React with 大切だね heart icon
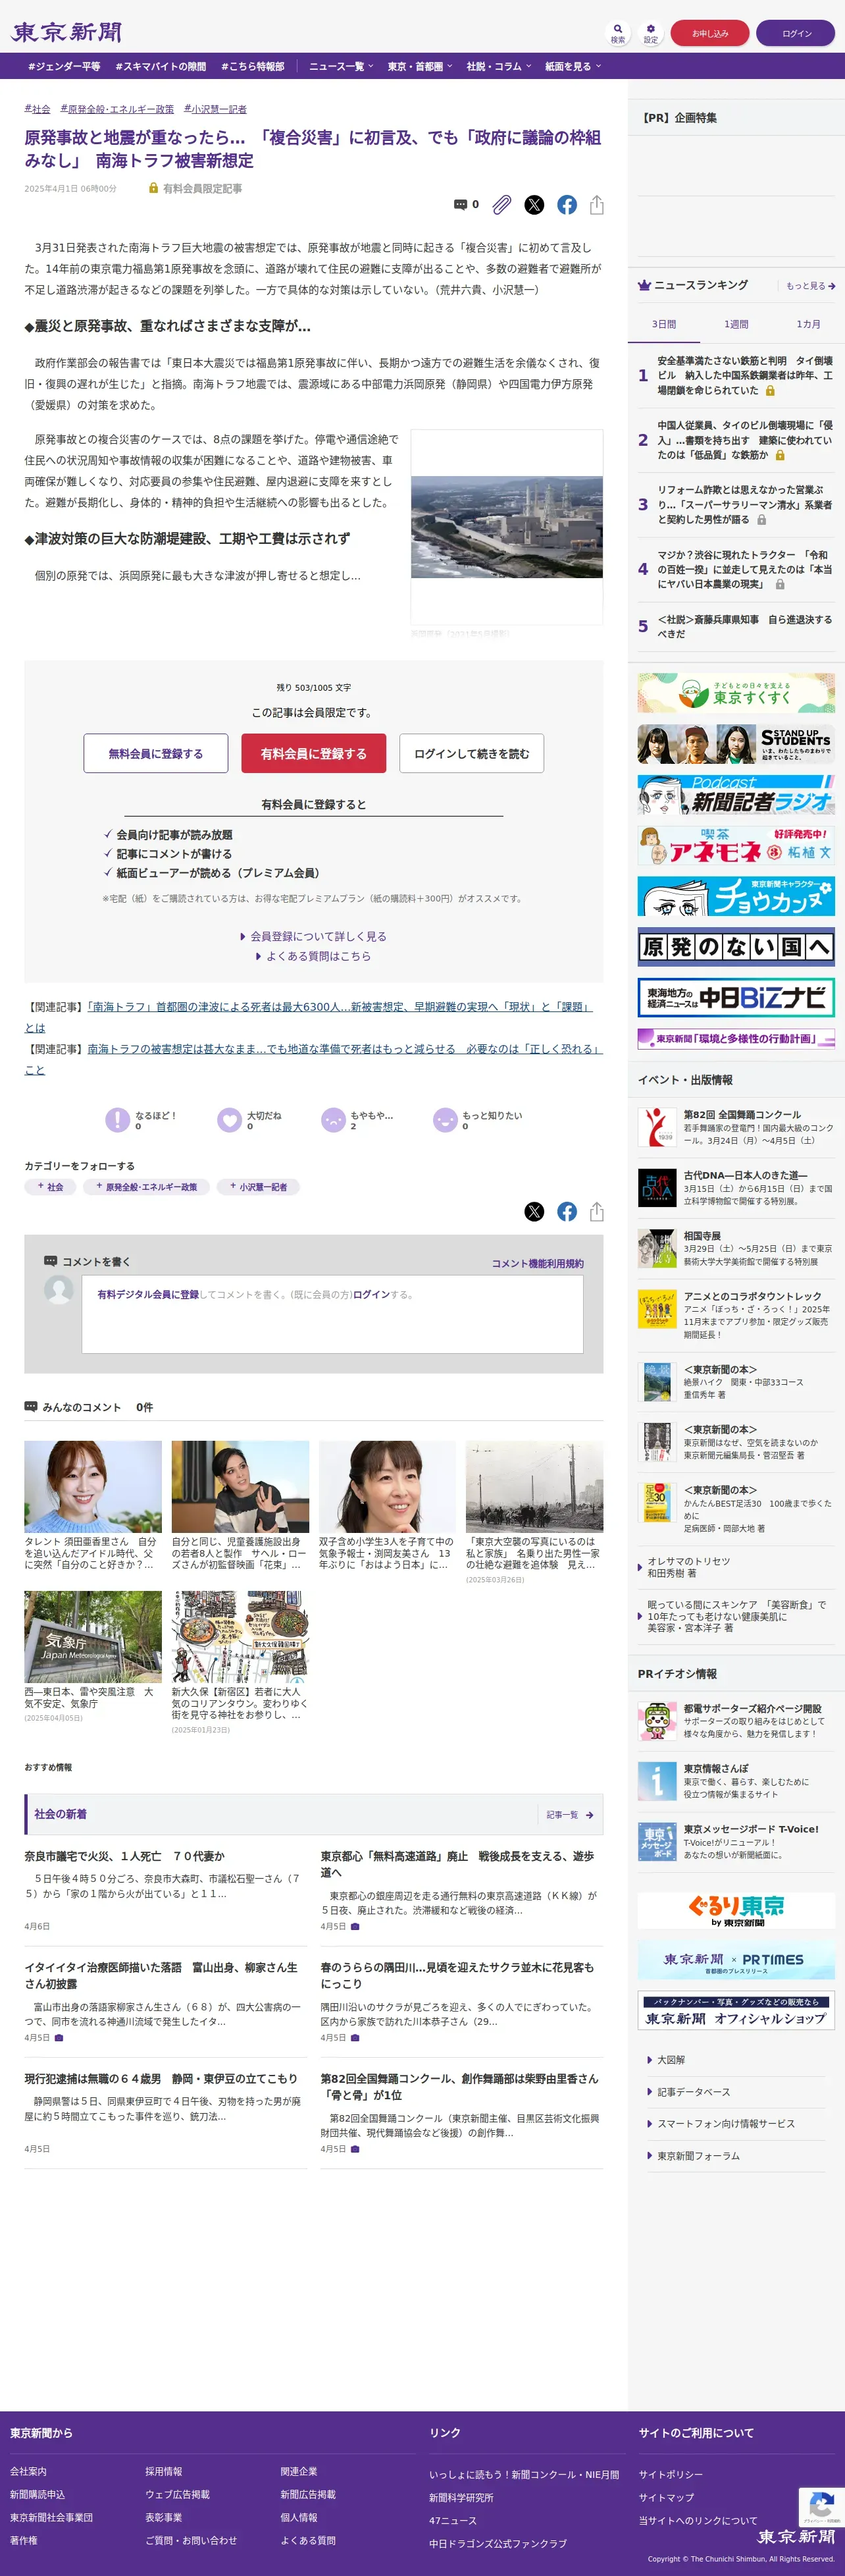Screen dimensions: 845x2576 [229, 1119]
